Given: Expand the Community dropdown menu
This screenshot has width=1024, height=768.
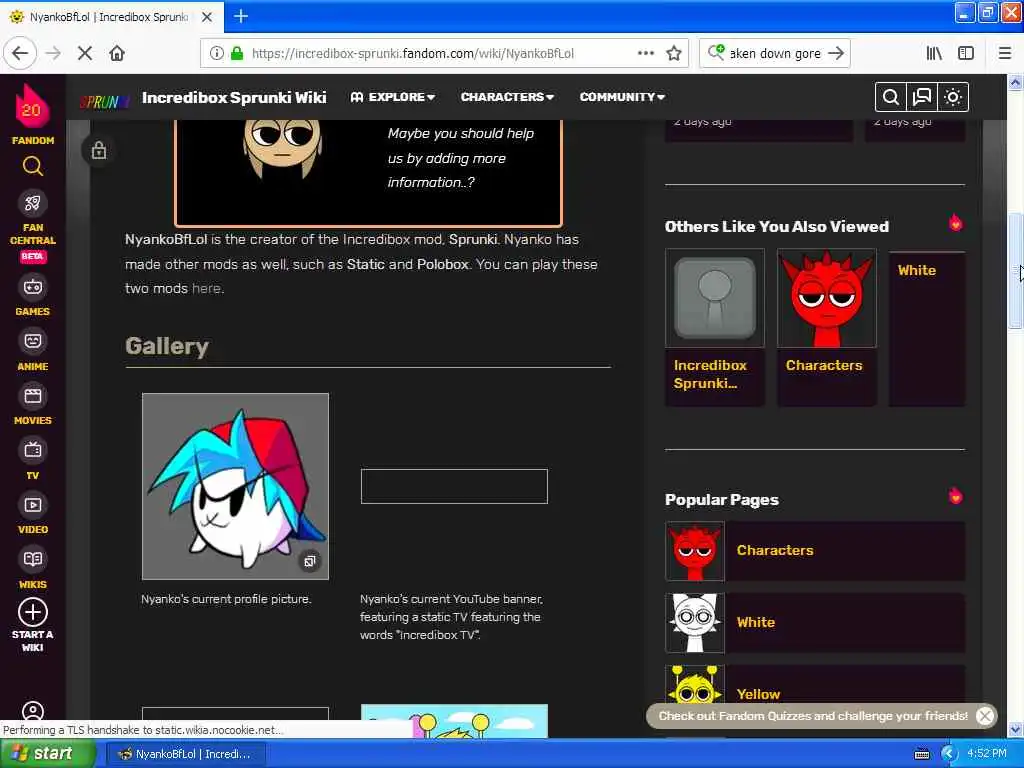Looking at the screenshot, I should (622, 97).
